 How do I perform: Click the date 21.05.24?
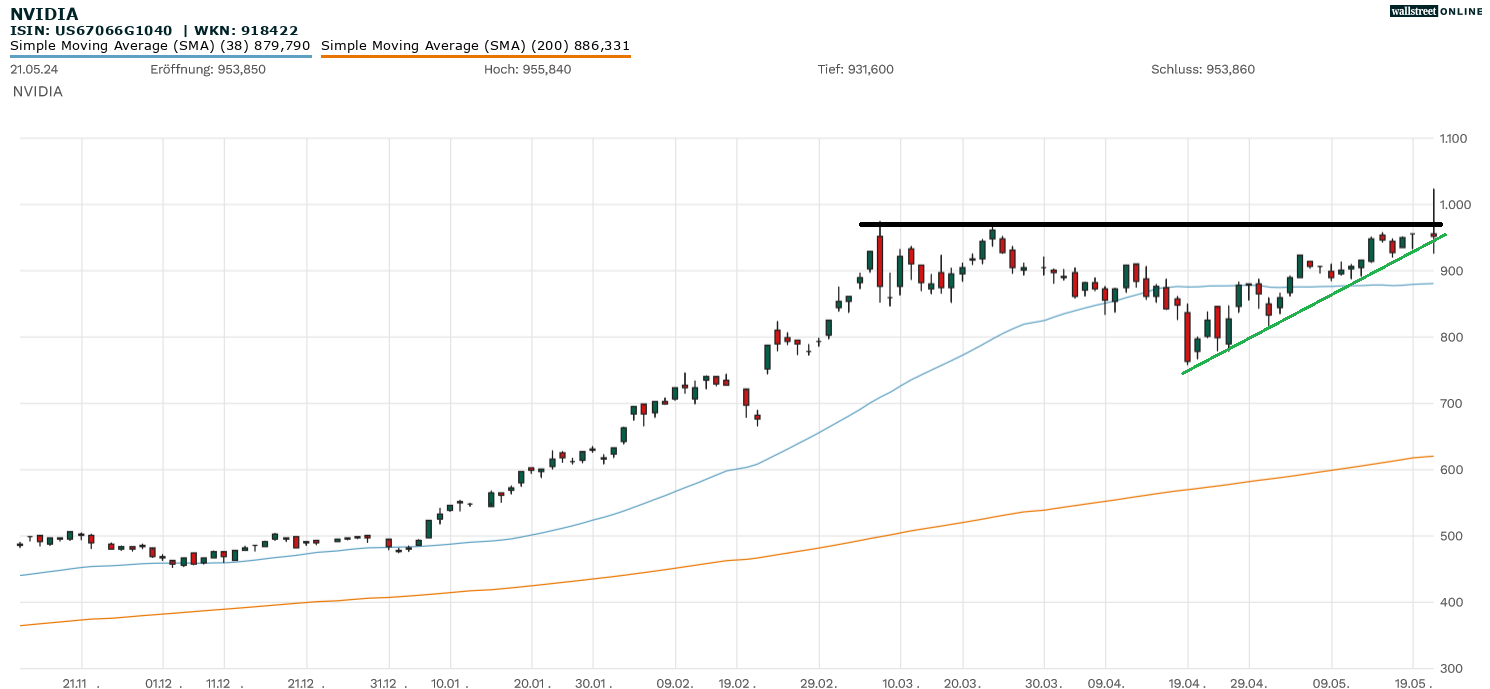[34, 69]
